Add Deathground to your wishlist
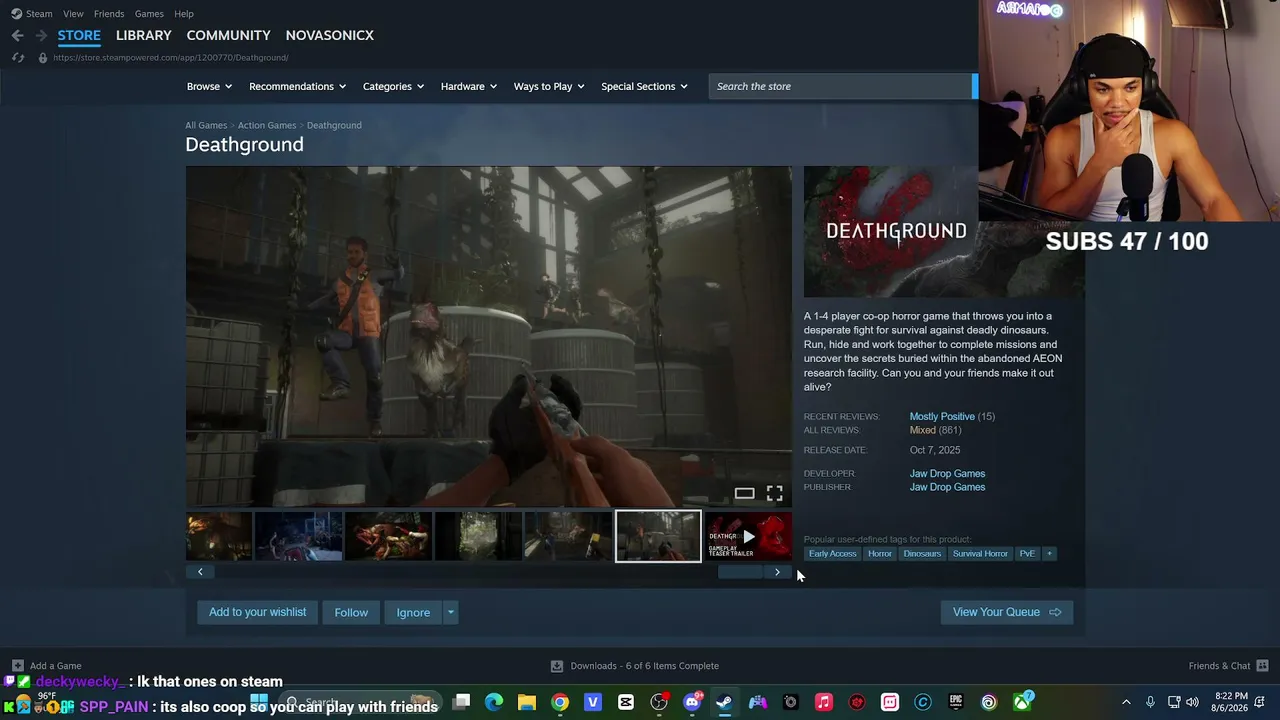The image size is (1280, 720). pyautogui.click(x=258, y=612)
